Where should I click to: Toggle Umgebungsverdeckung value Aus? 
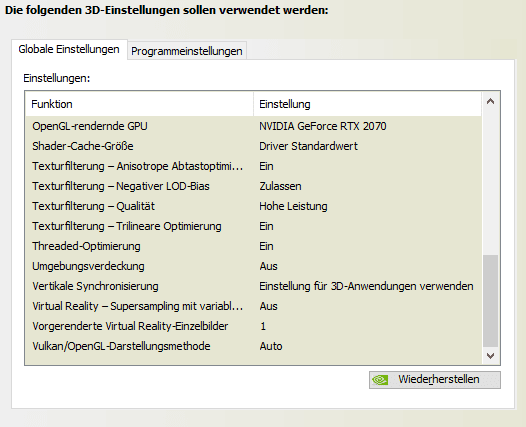268,266
